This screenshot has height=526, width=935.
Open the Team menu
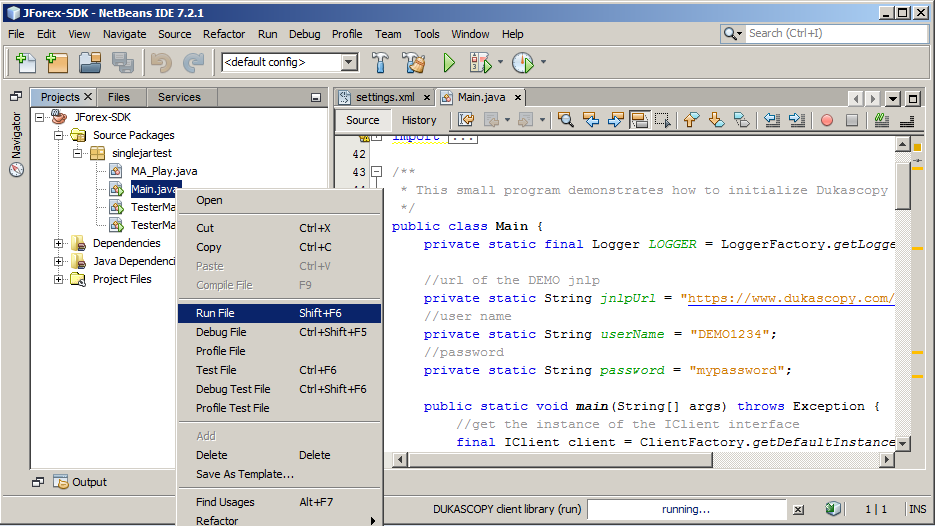388,34
